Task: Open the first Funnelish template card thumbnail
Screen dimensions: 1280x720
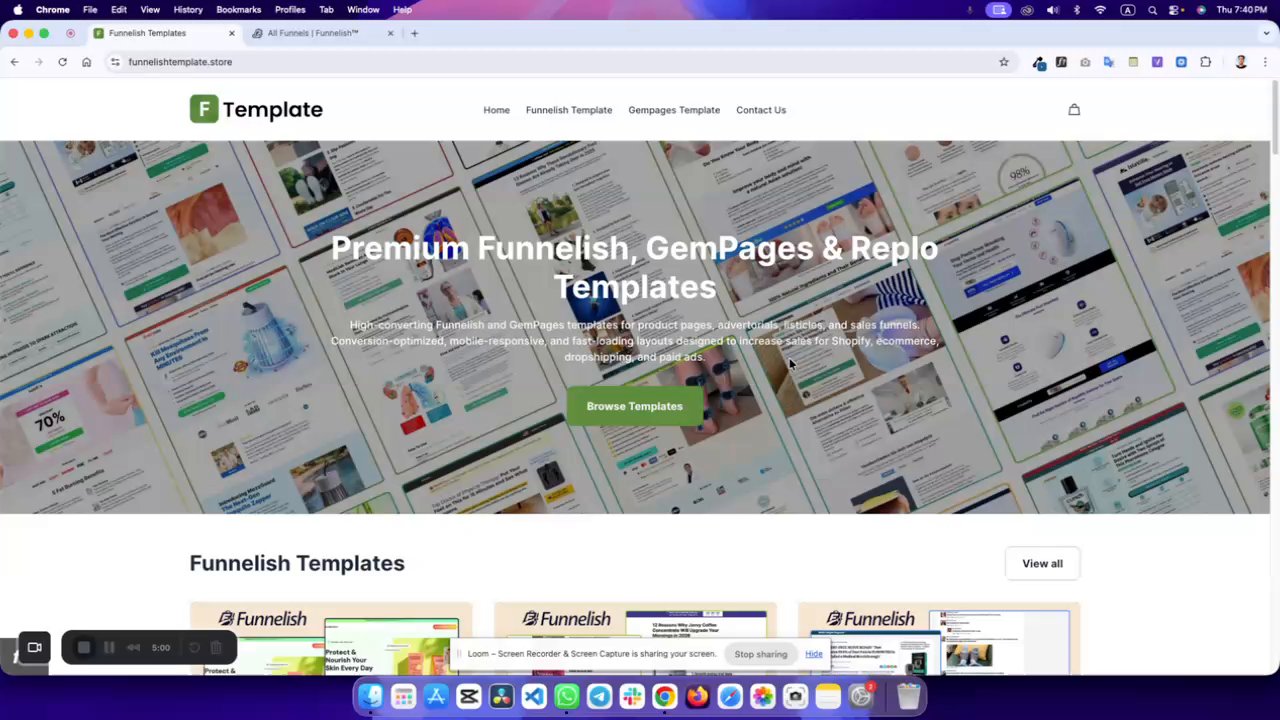Action: click(331, 639)
